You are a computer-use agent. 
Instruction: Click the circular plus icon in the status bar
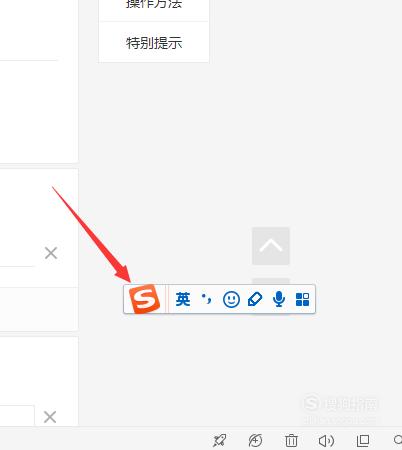(x=255, y=440)
